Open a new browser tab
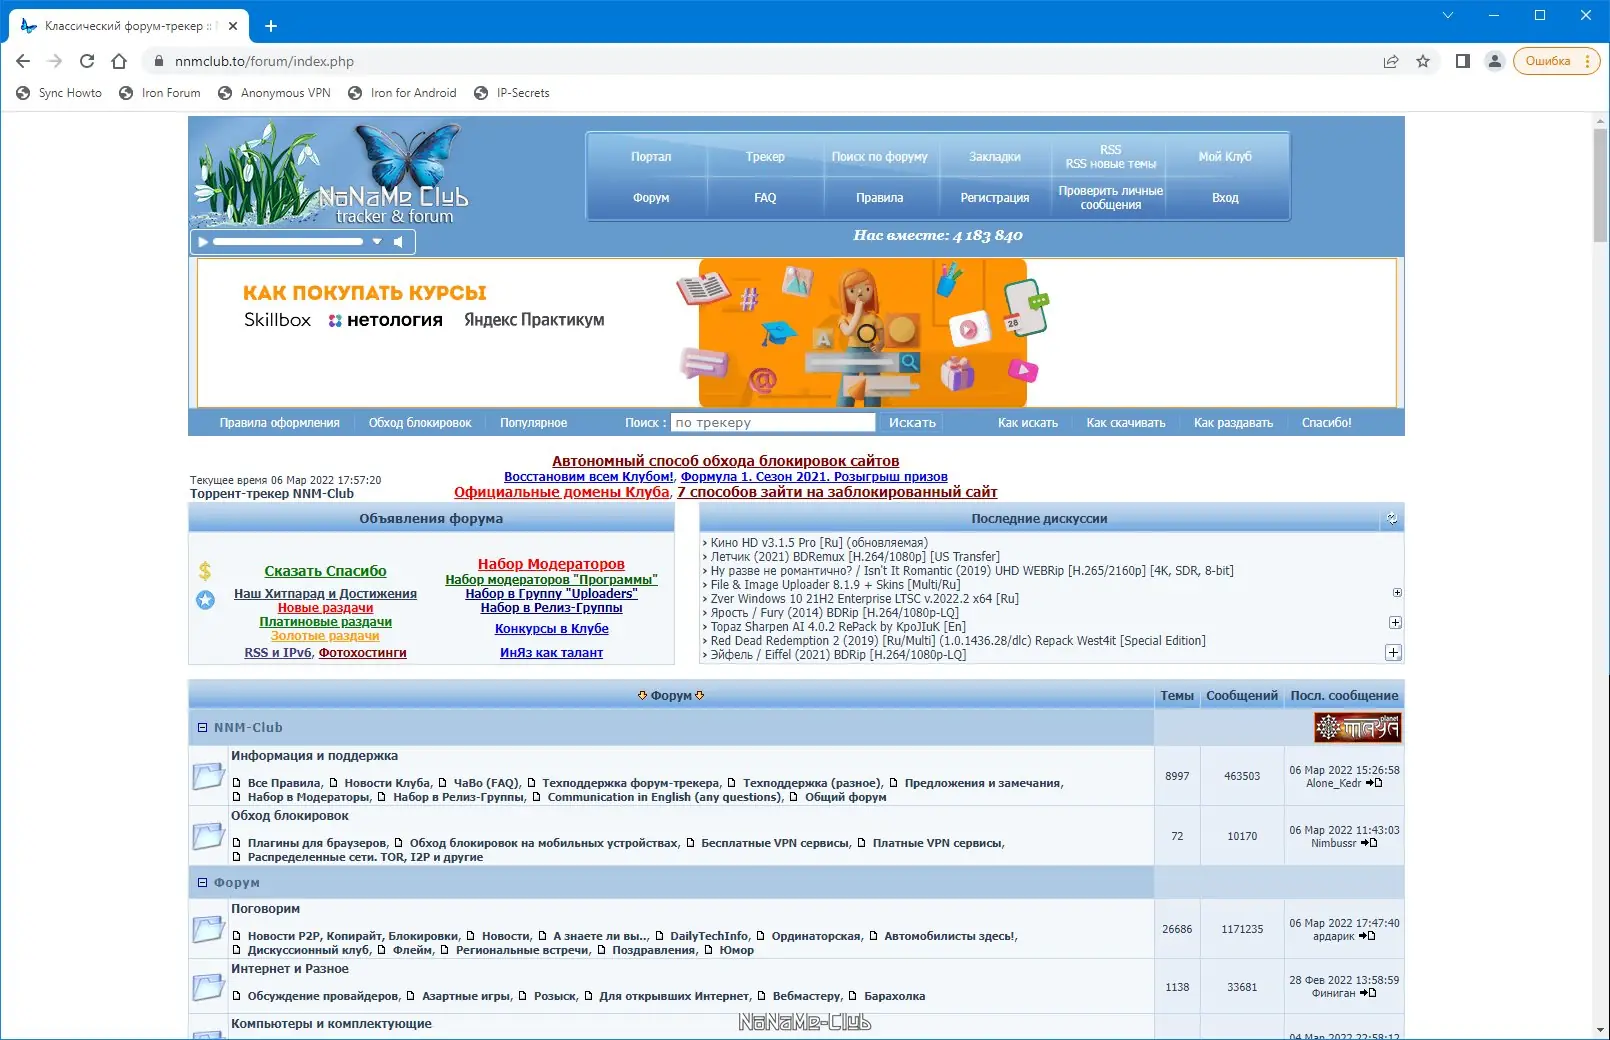This screenshot has height=1040, width=1610. [x=271, y=26]
